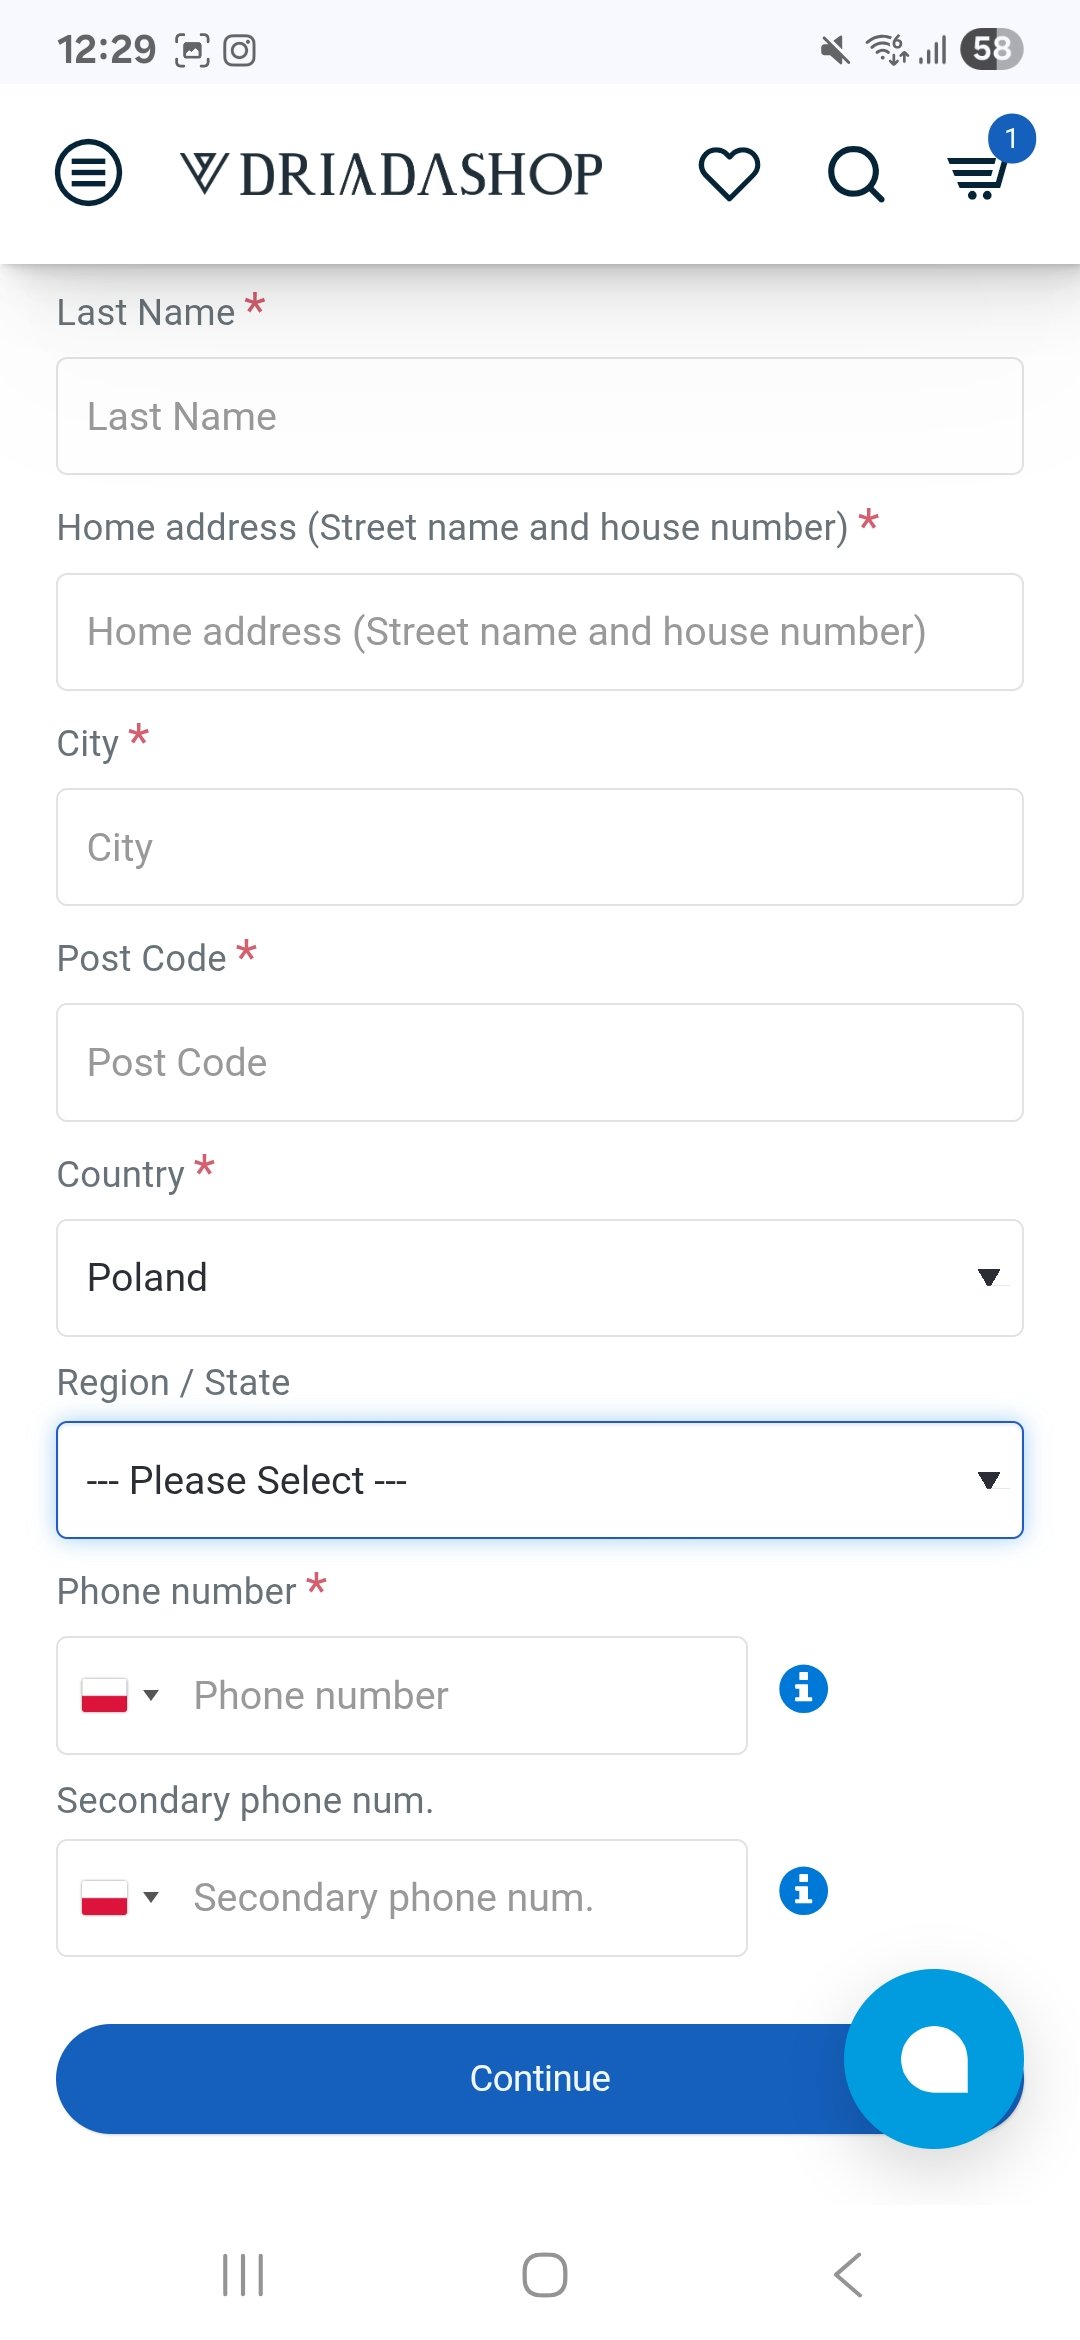Focus the Home address input field

(540, 632)
